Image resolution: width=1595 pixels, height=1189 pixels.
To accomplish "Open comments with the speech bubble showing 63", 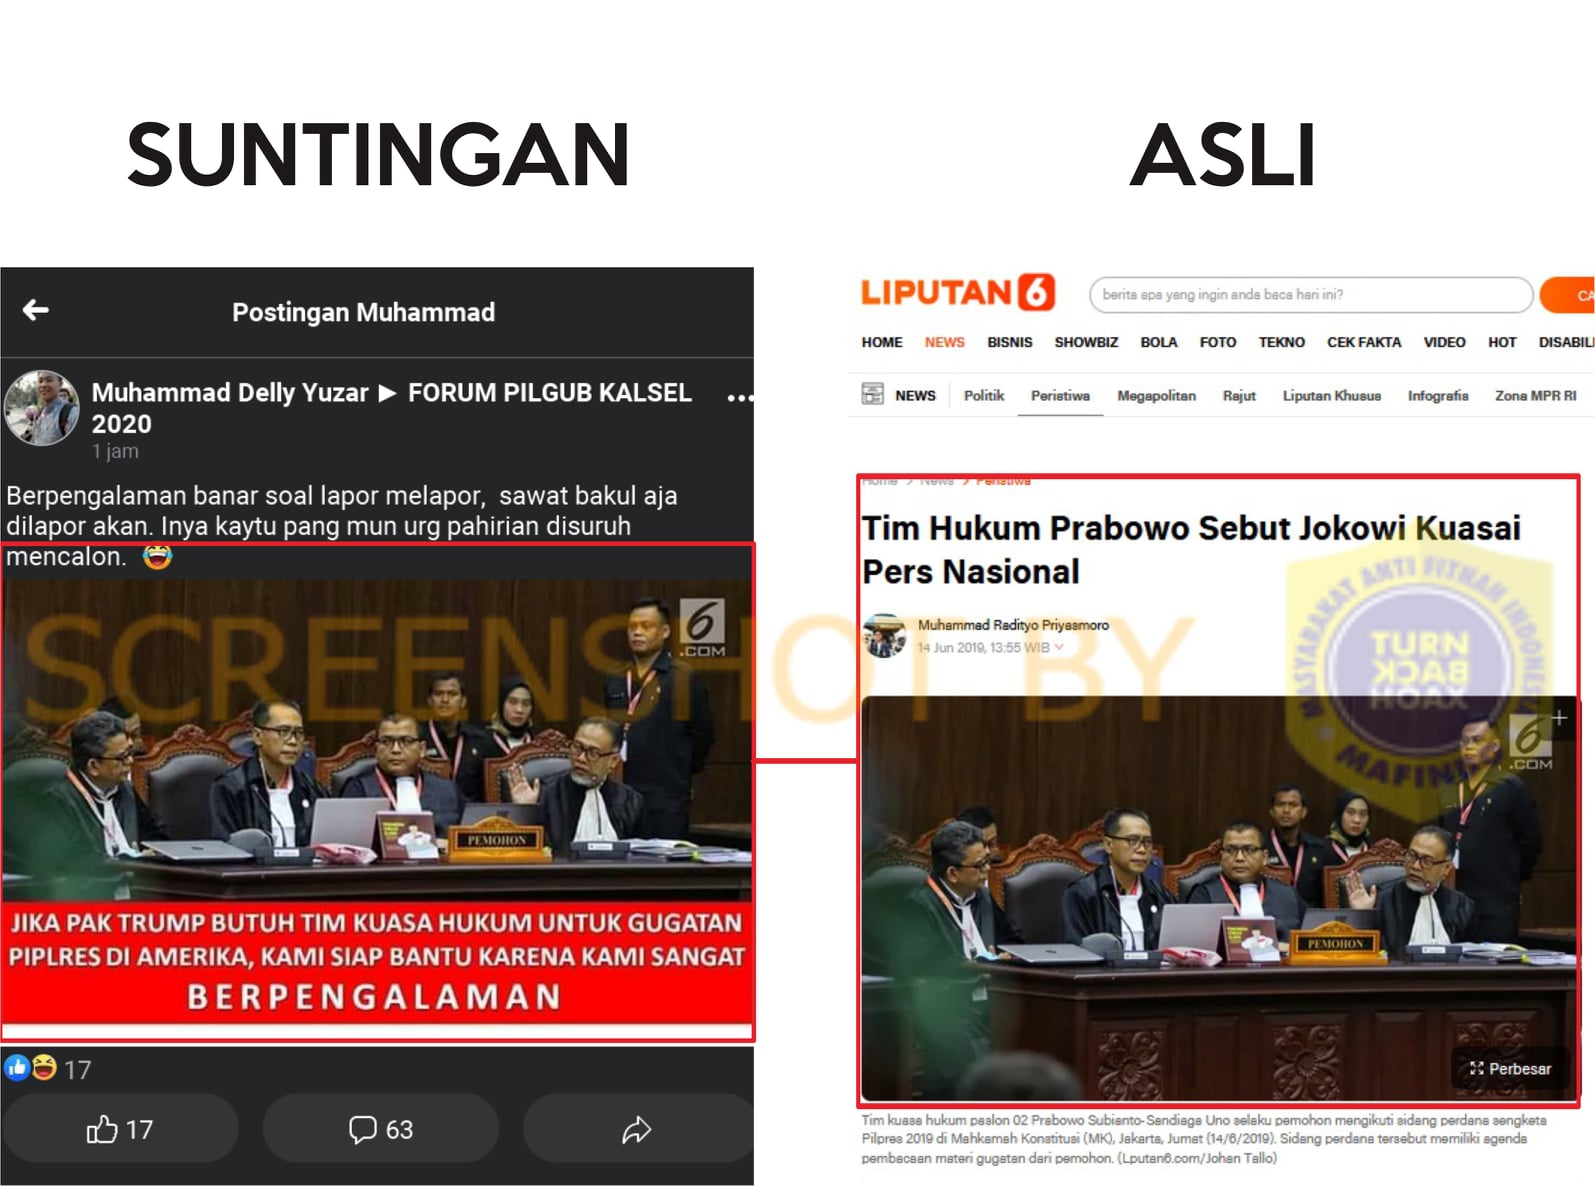I will (x=380, y=1129).
